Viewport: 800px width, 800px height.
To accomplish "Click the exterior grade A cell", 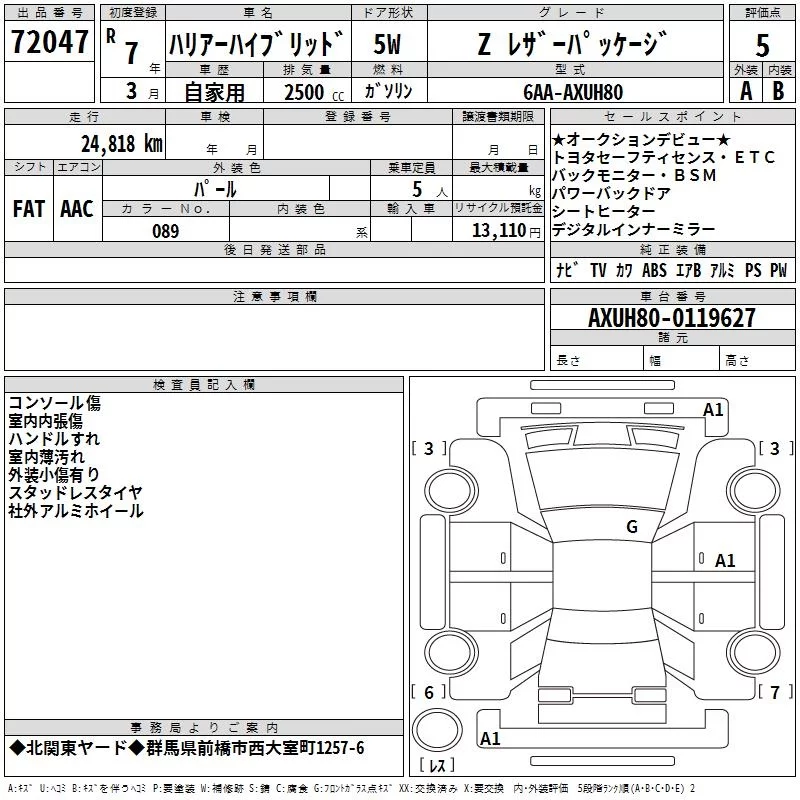I will [x=746, y=91].
